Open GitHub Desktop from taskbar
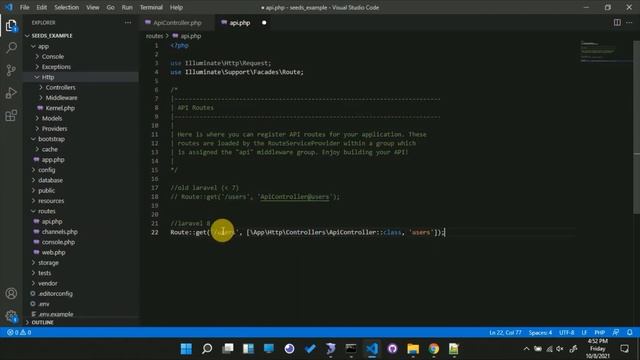 [x=392, y=349]
